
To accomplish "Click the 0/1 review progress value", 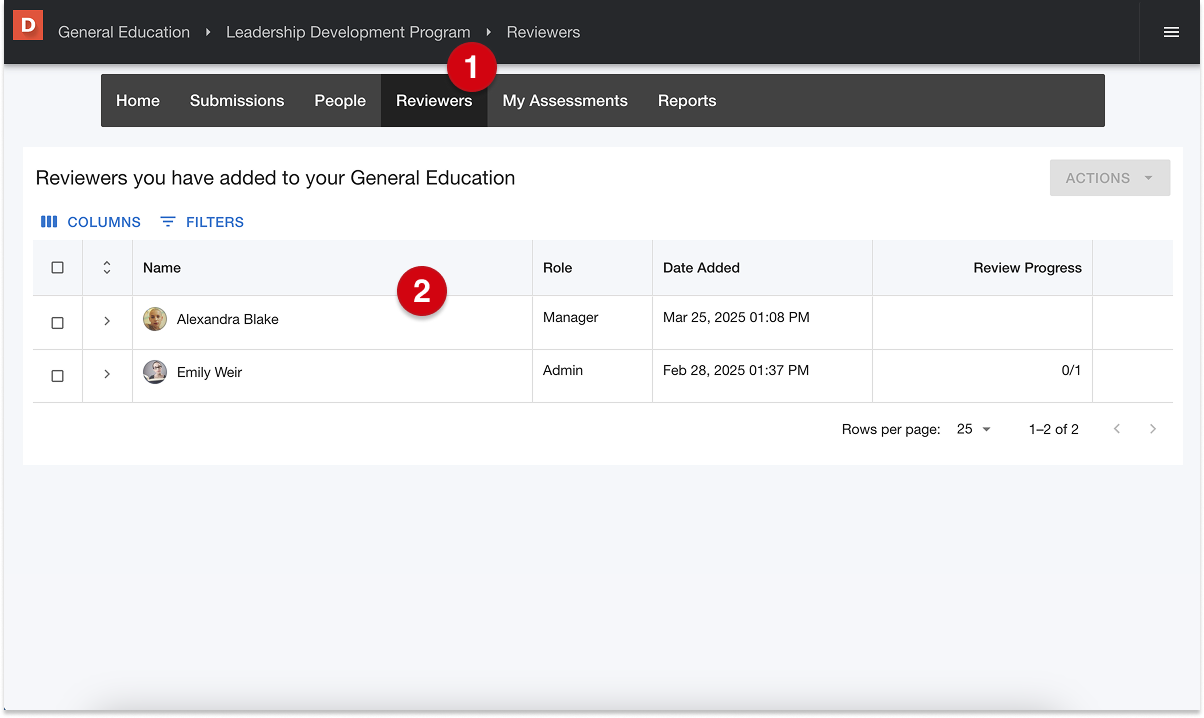I will [x=1071, y=370].
